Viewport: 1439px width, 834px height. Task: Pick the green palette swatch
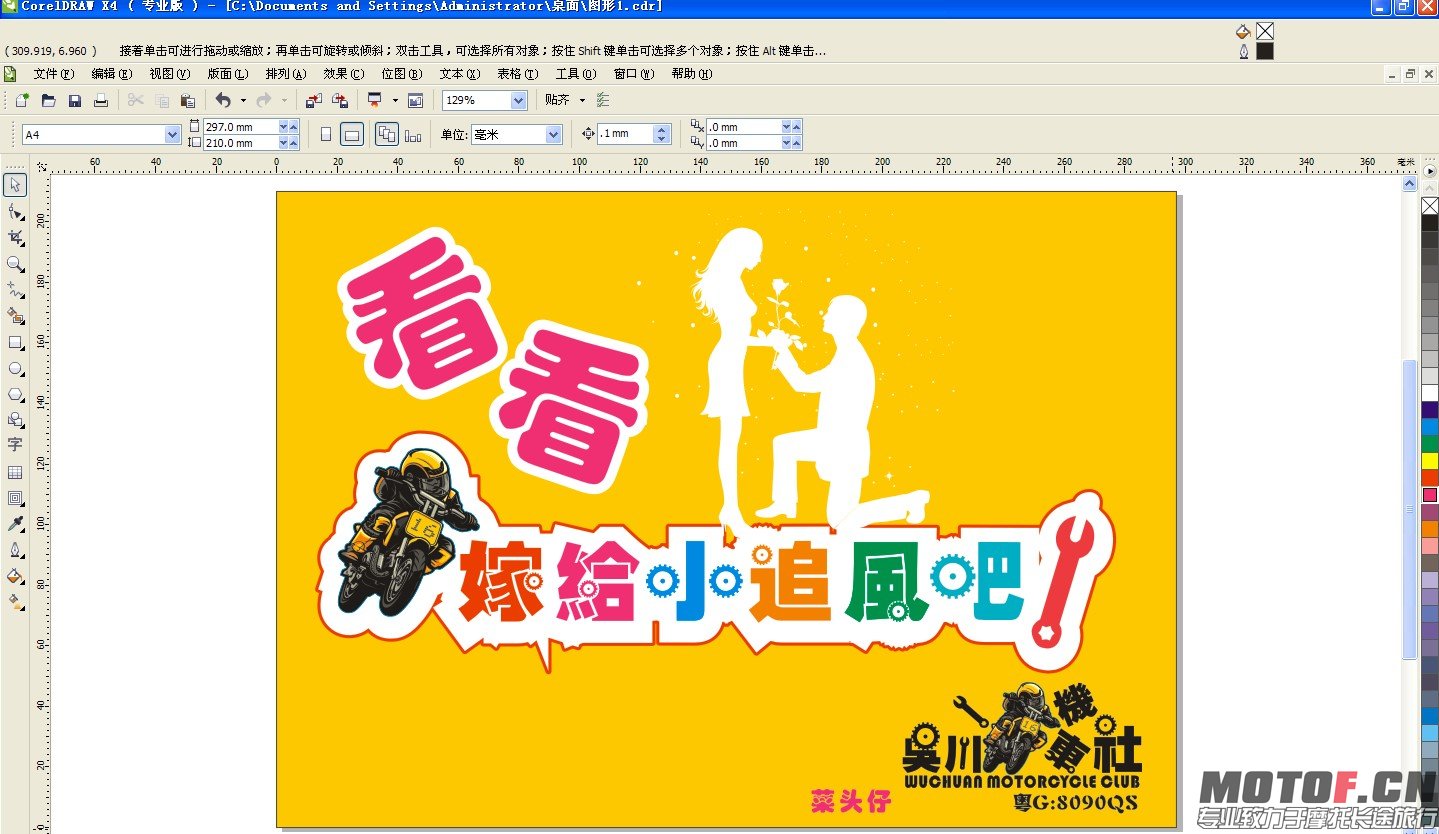1430,444
